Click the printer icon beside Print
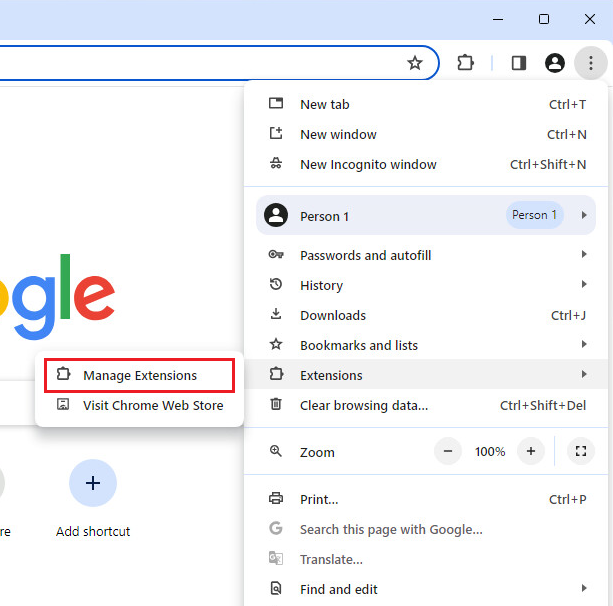The image size is (613, 606). coord(276,498)
